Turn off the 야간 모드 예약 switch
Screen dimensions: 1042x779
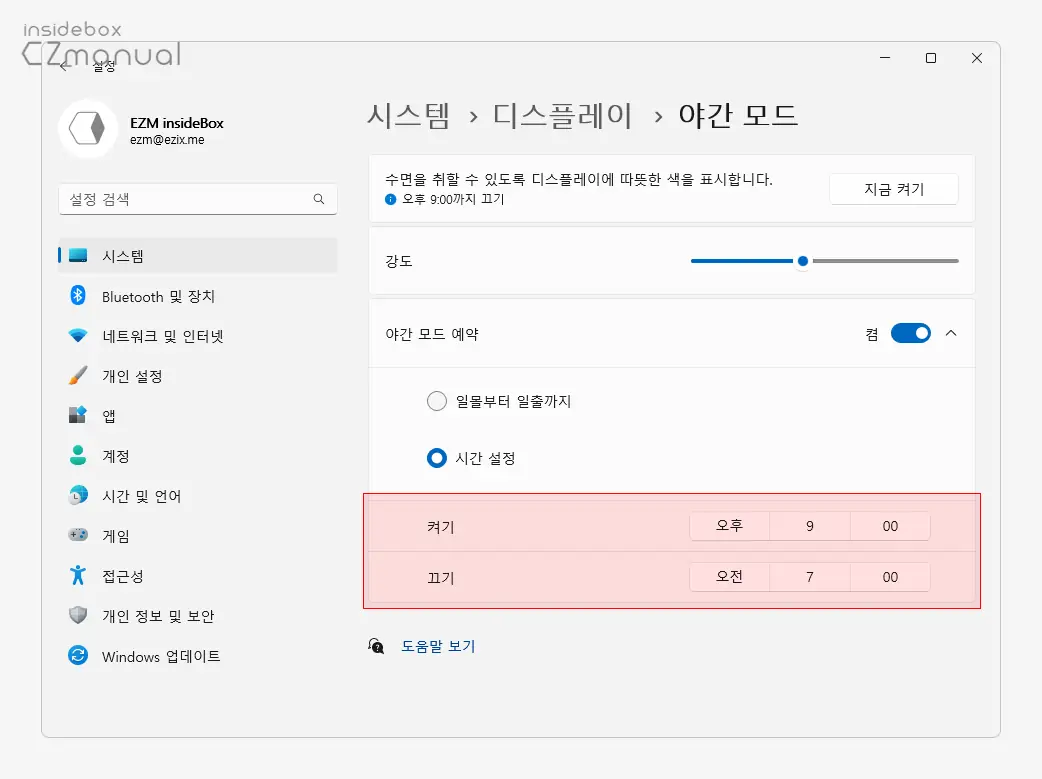[x=910, y=333]
